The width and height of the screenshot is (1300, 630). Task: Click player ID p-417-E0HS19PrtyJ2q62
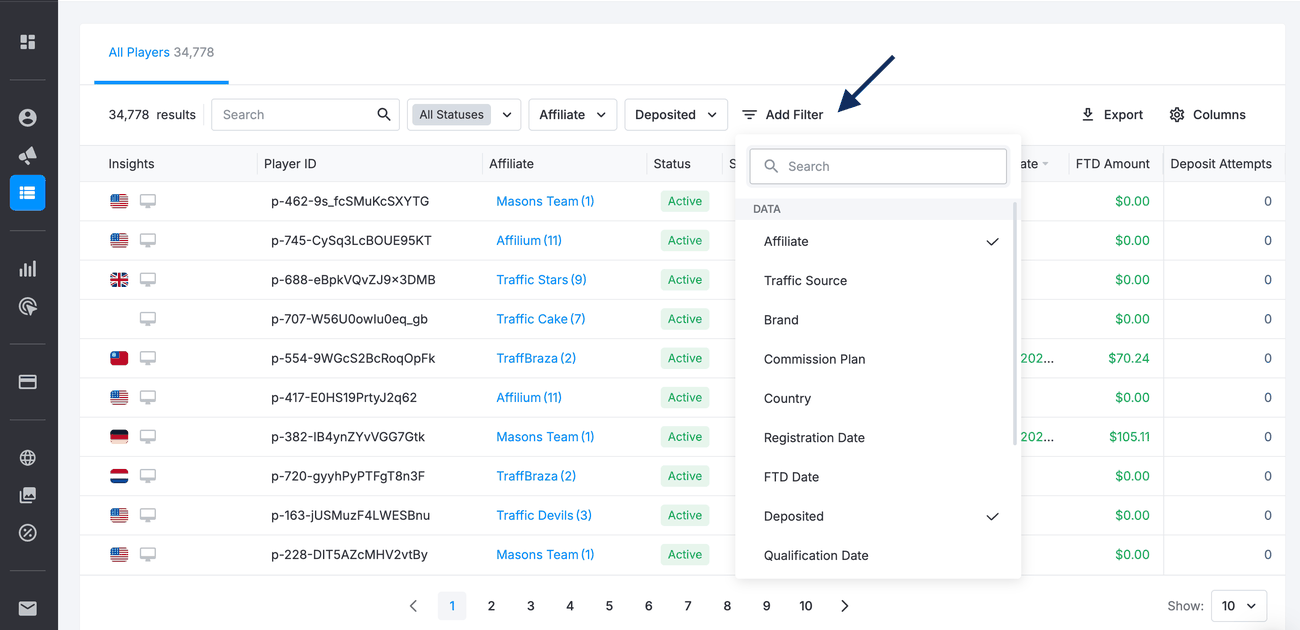[x=344, y=398]
